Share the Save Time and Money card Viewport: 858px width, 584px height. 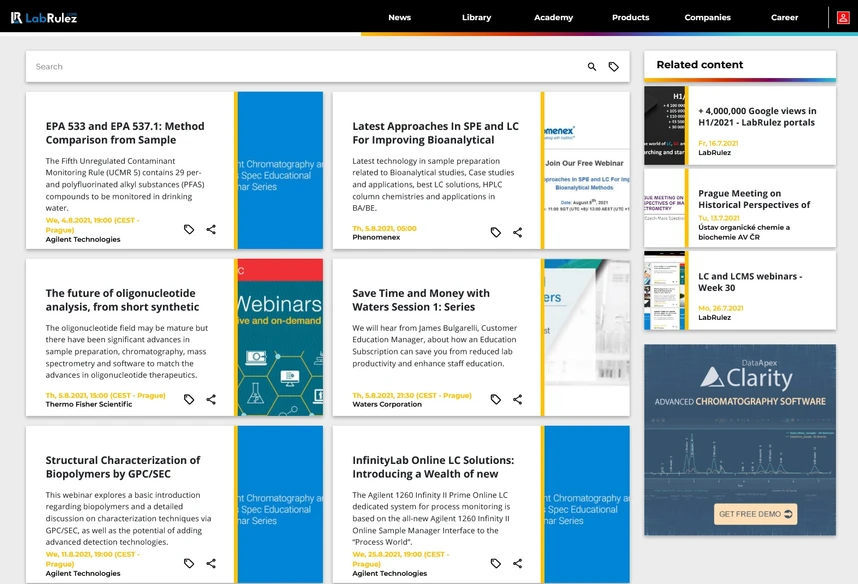coord(518,400)
